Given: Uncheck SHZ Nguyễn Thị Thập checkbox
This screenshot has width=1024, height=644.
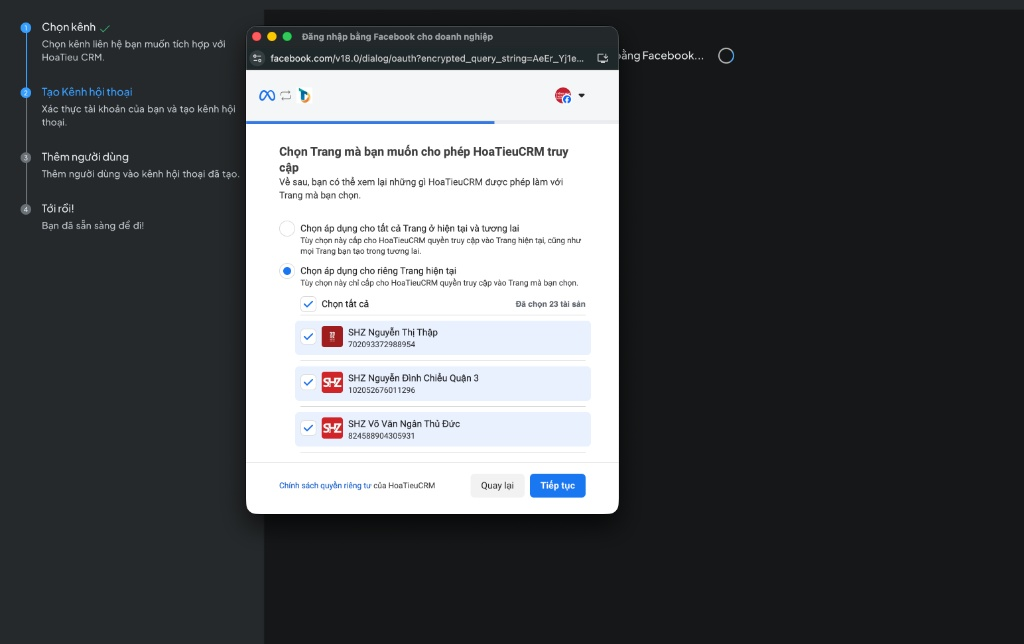Looking at the screenshot, I should pos(308,337).
